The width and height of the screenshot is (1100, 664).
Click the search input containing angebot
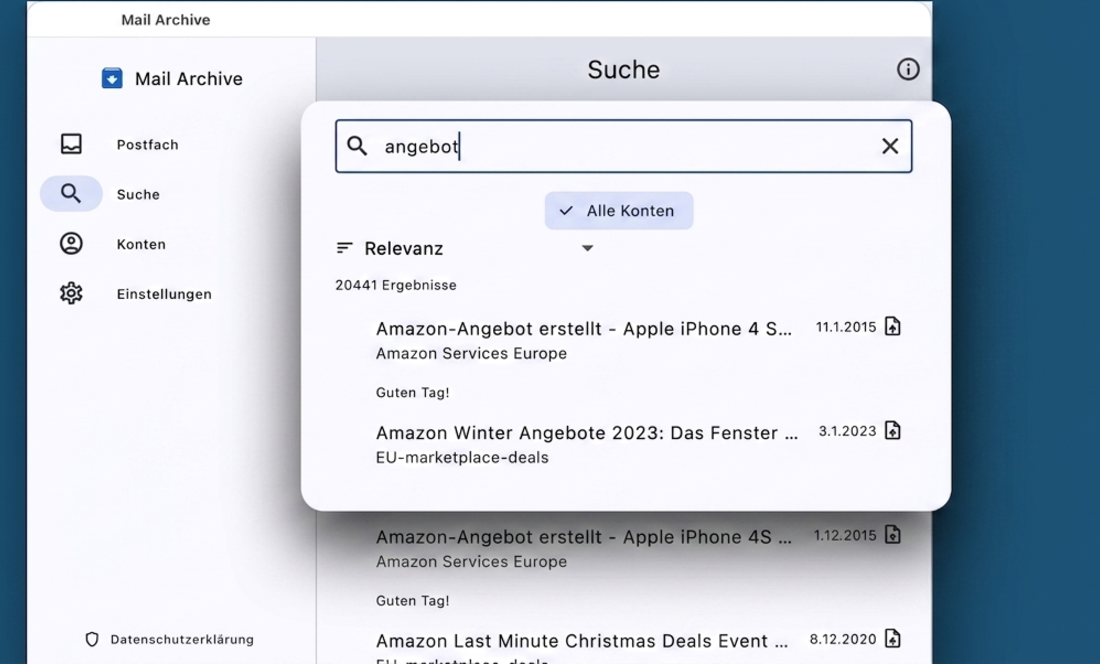coord(624,146)
